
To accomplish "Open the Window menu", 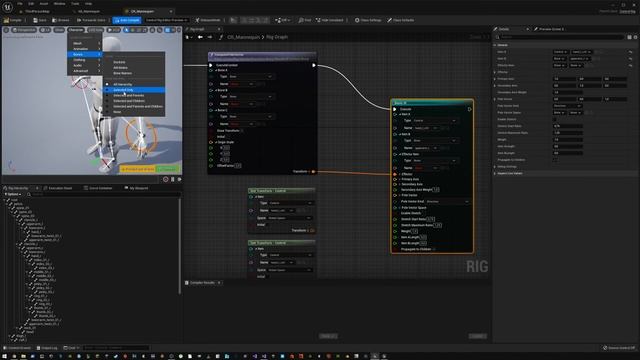I will 59,4.
